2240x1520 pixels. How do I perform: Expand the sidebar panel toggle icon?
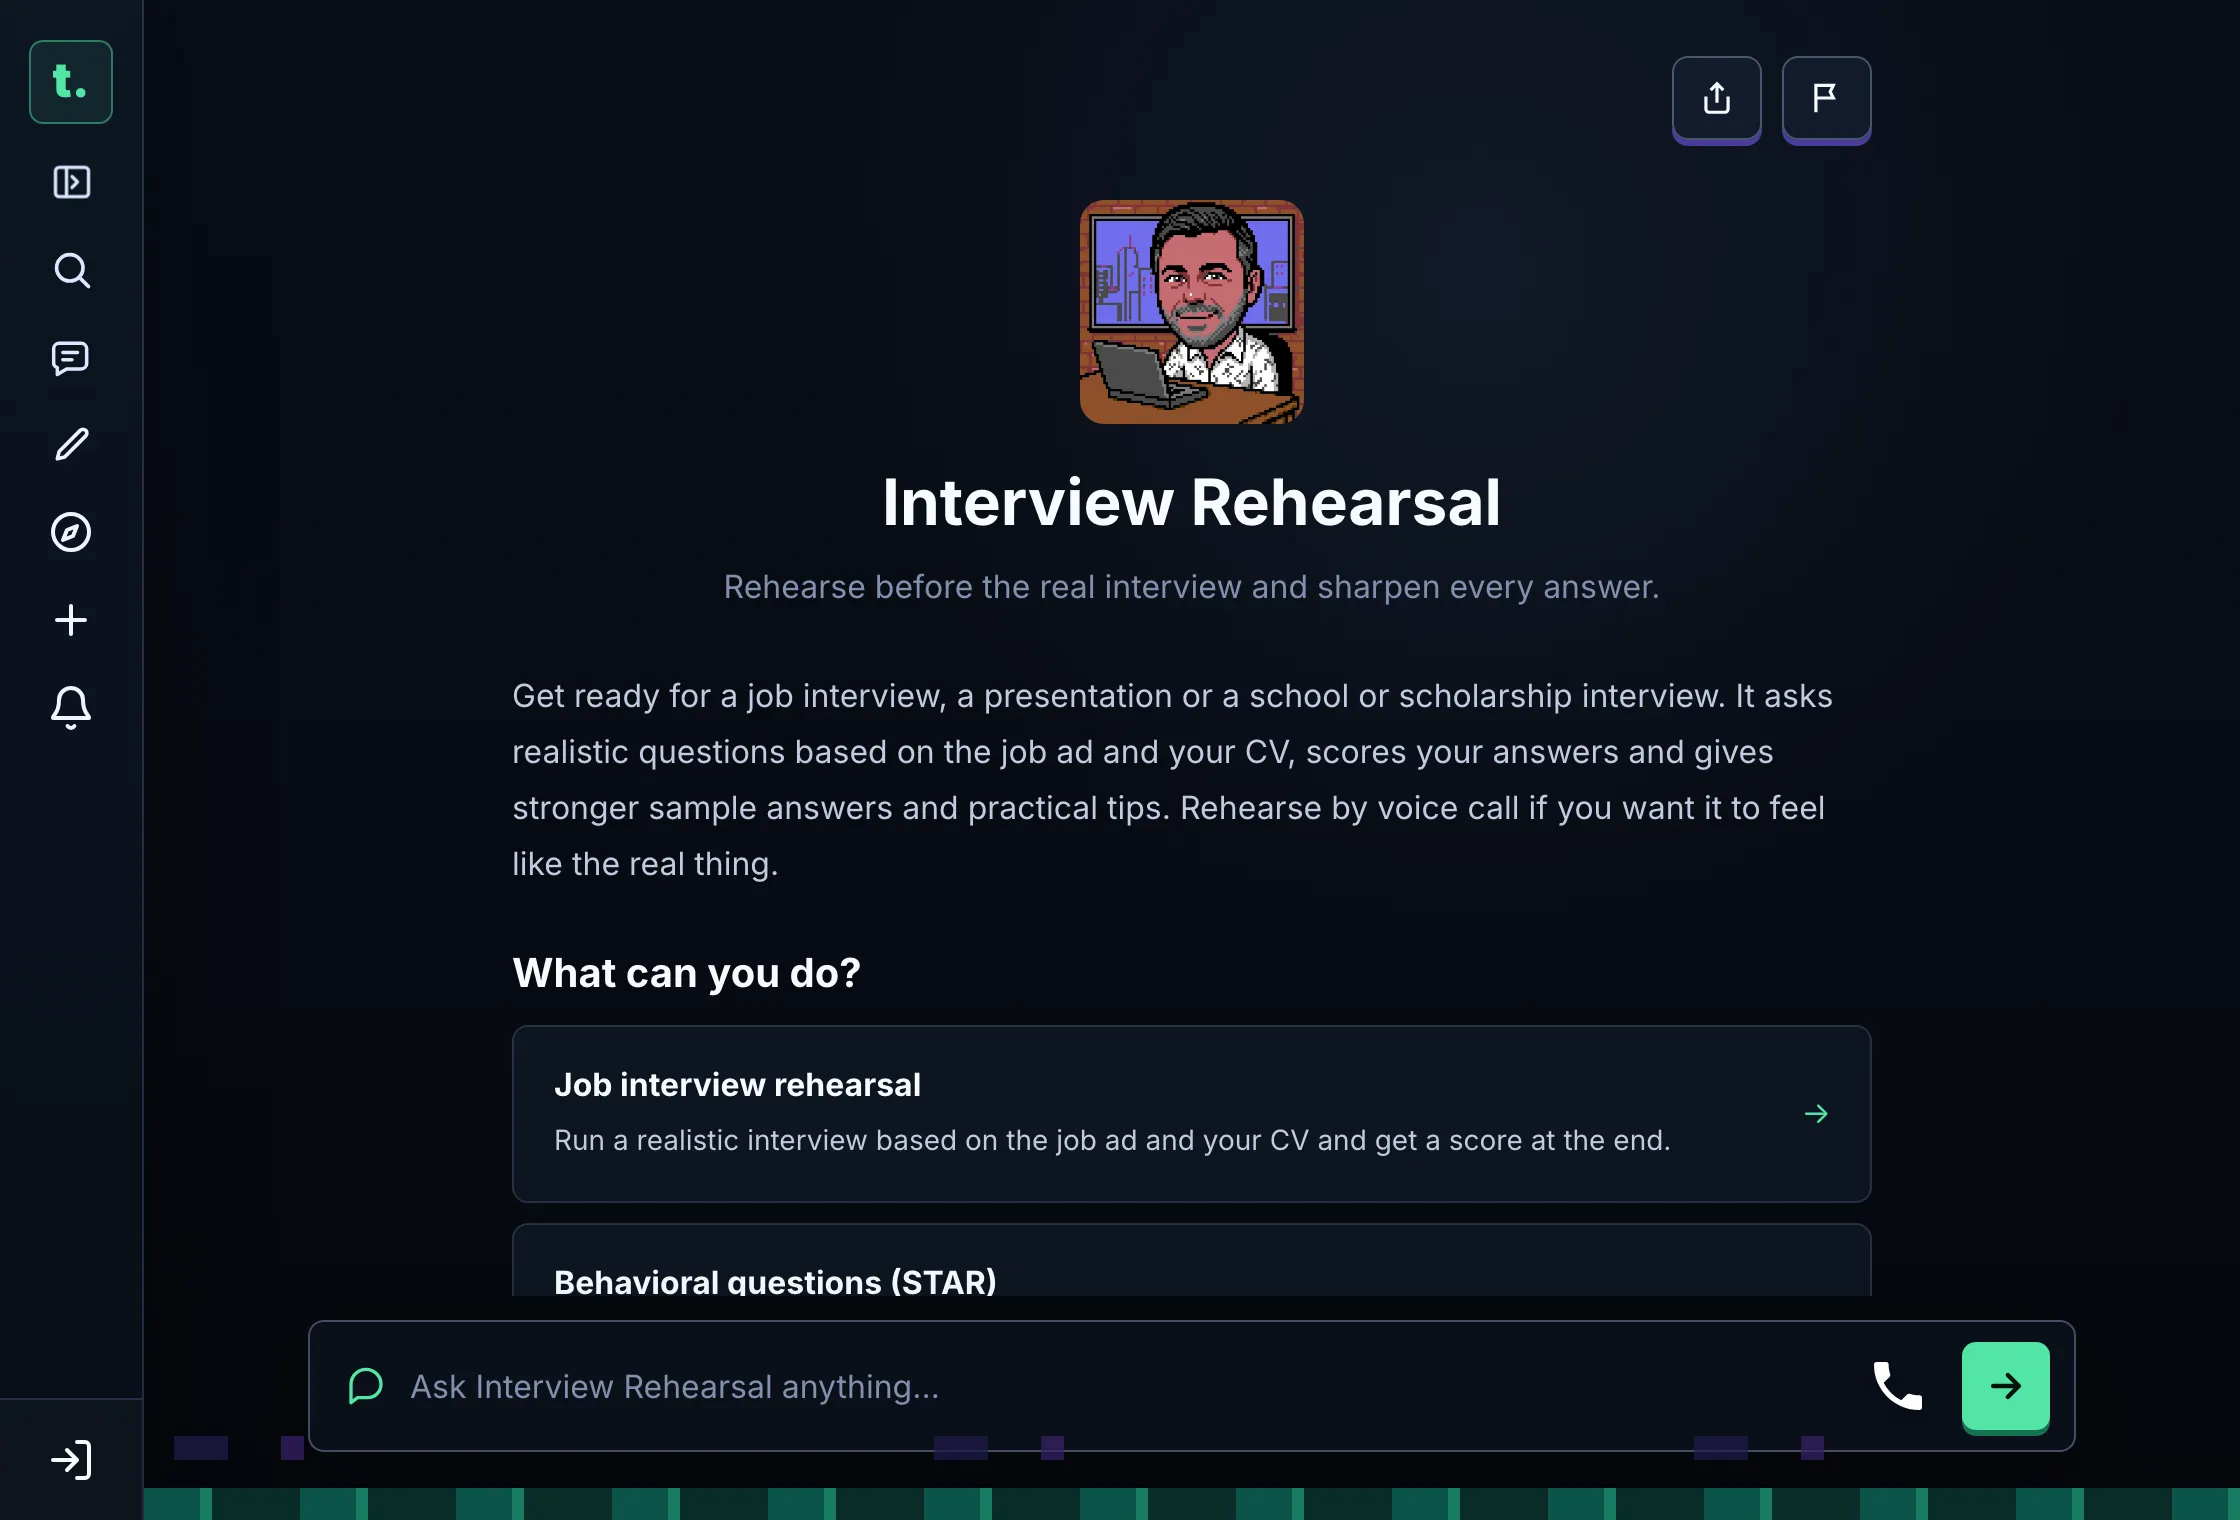point(71,182)
